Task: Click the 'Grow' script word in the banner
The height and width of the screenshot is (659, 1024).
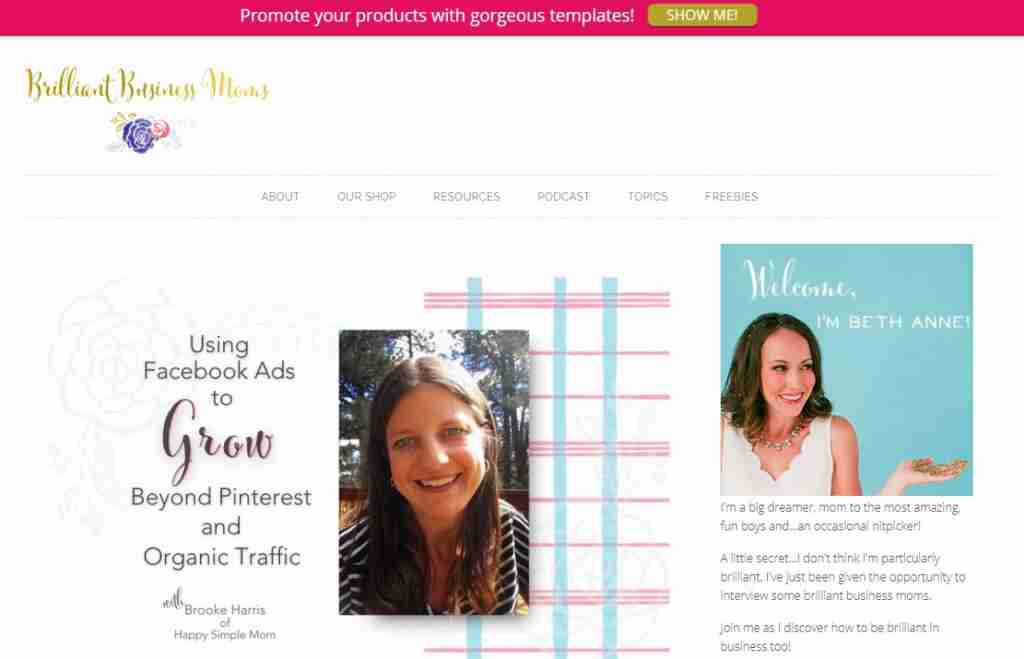Action: coord(217,439)
